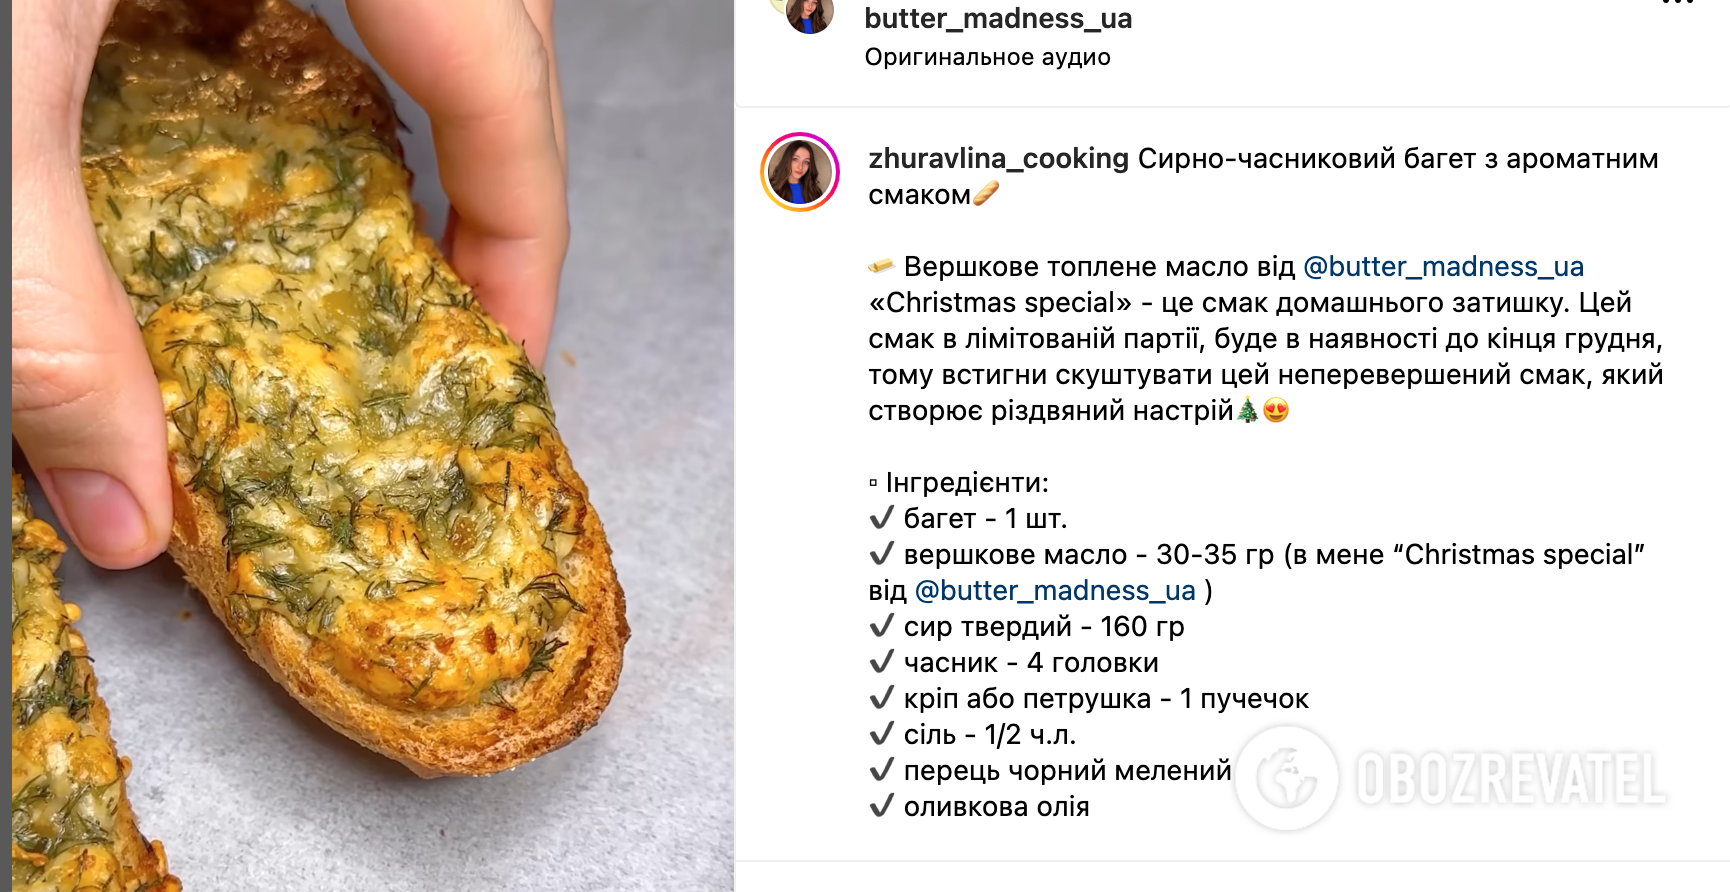Click the square bullet before "Інгредієнти"

pyautogui.click(x=873, y=484)
